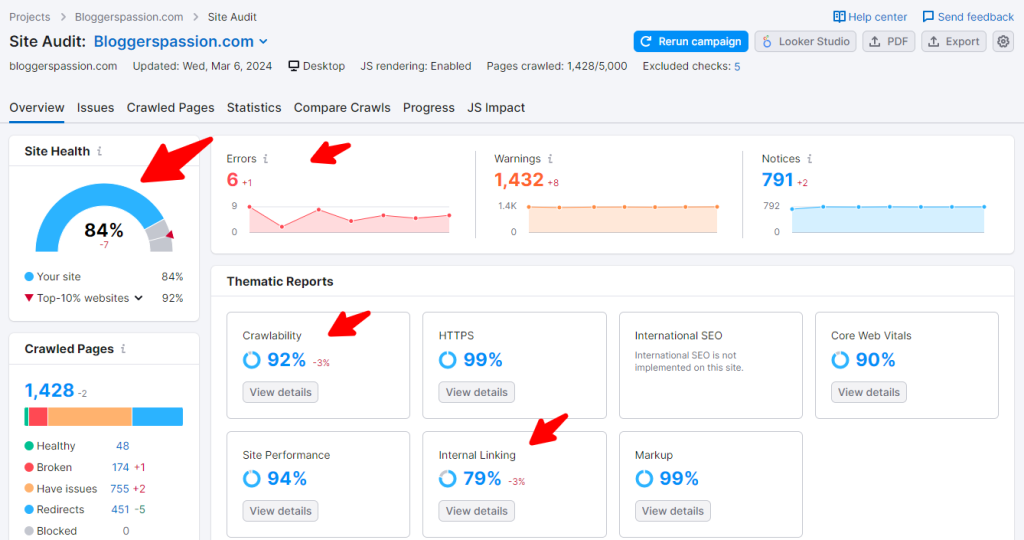Screen dimensions: 1024x540
Task: Click the Crawled Pages info icon
Action: click(x=123, y=349)
